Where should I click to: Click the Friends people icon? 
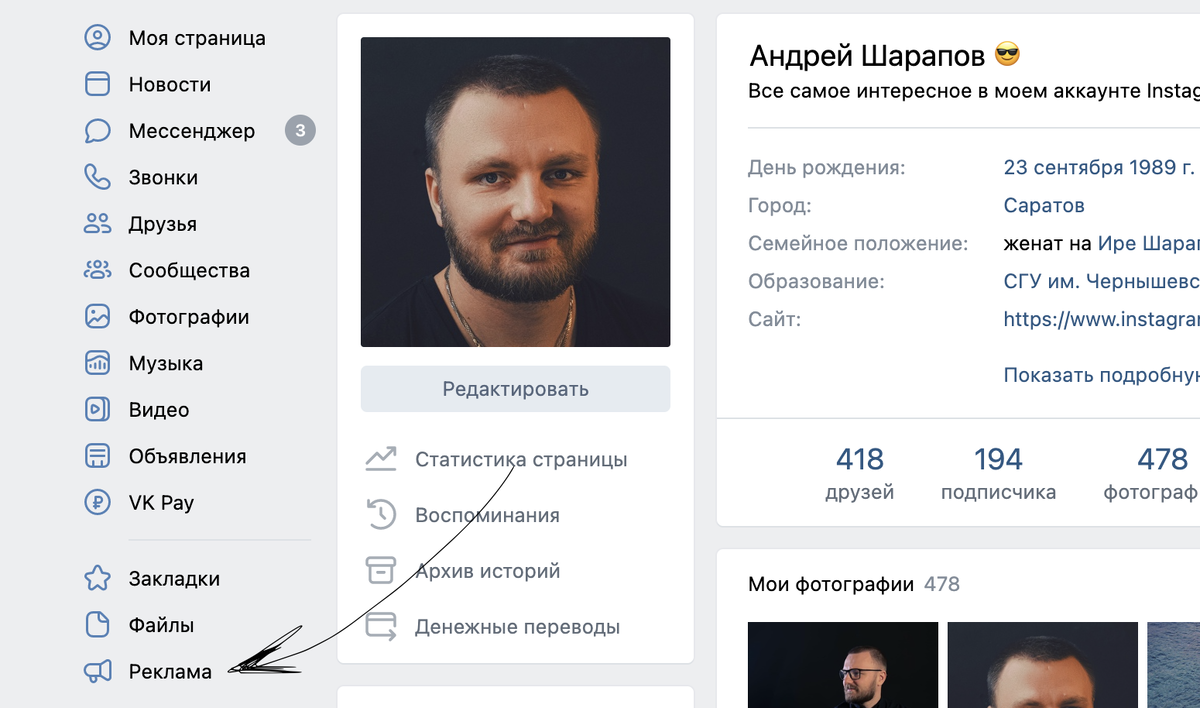coord(97,224)
